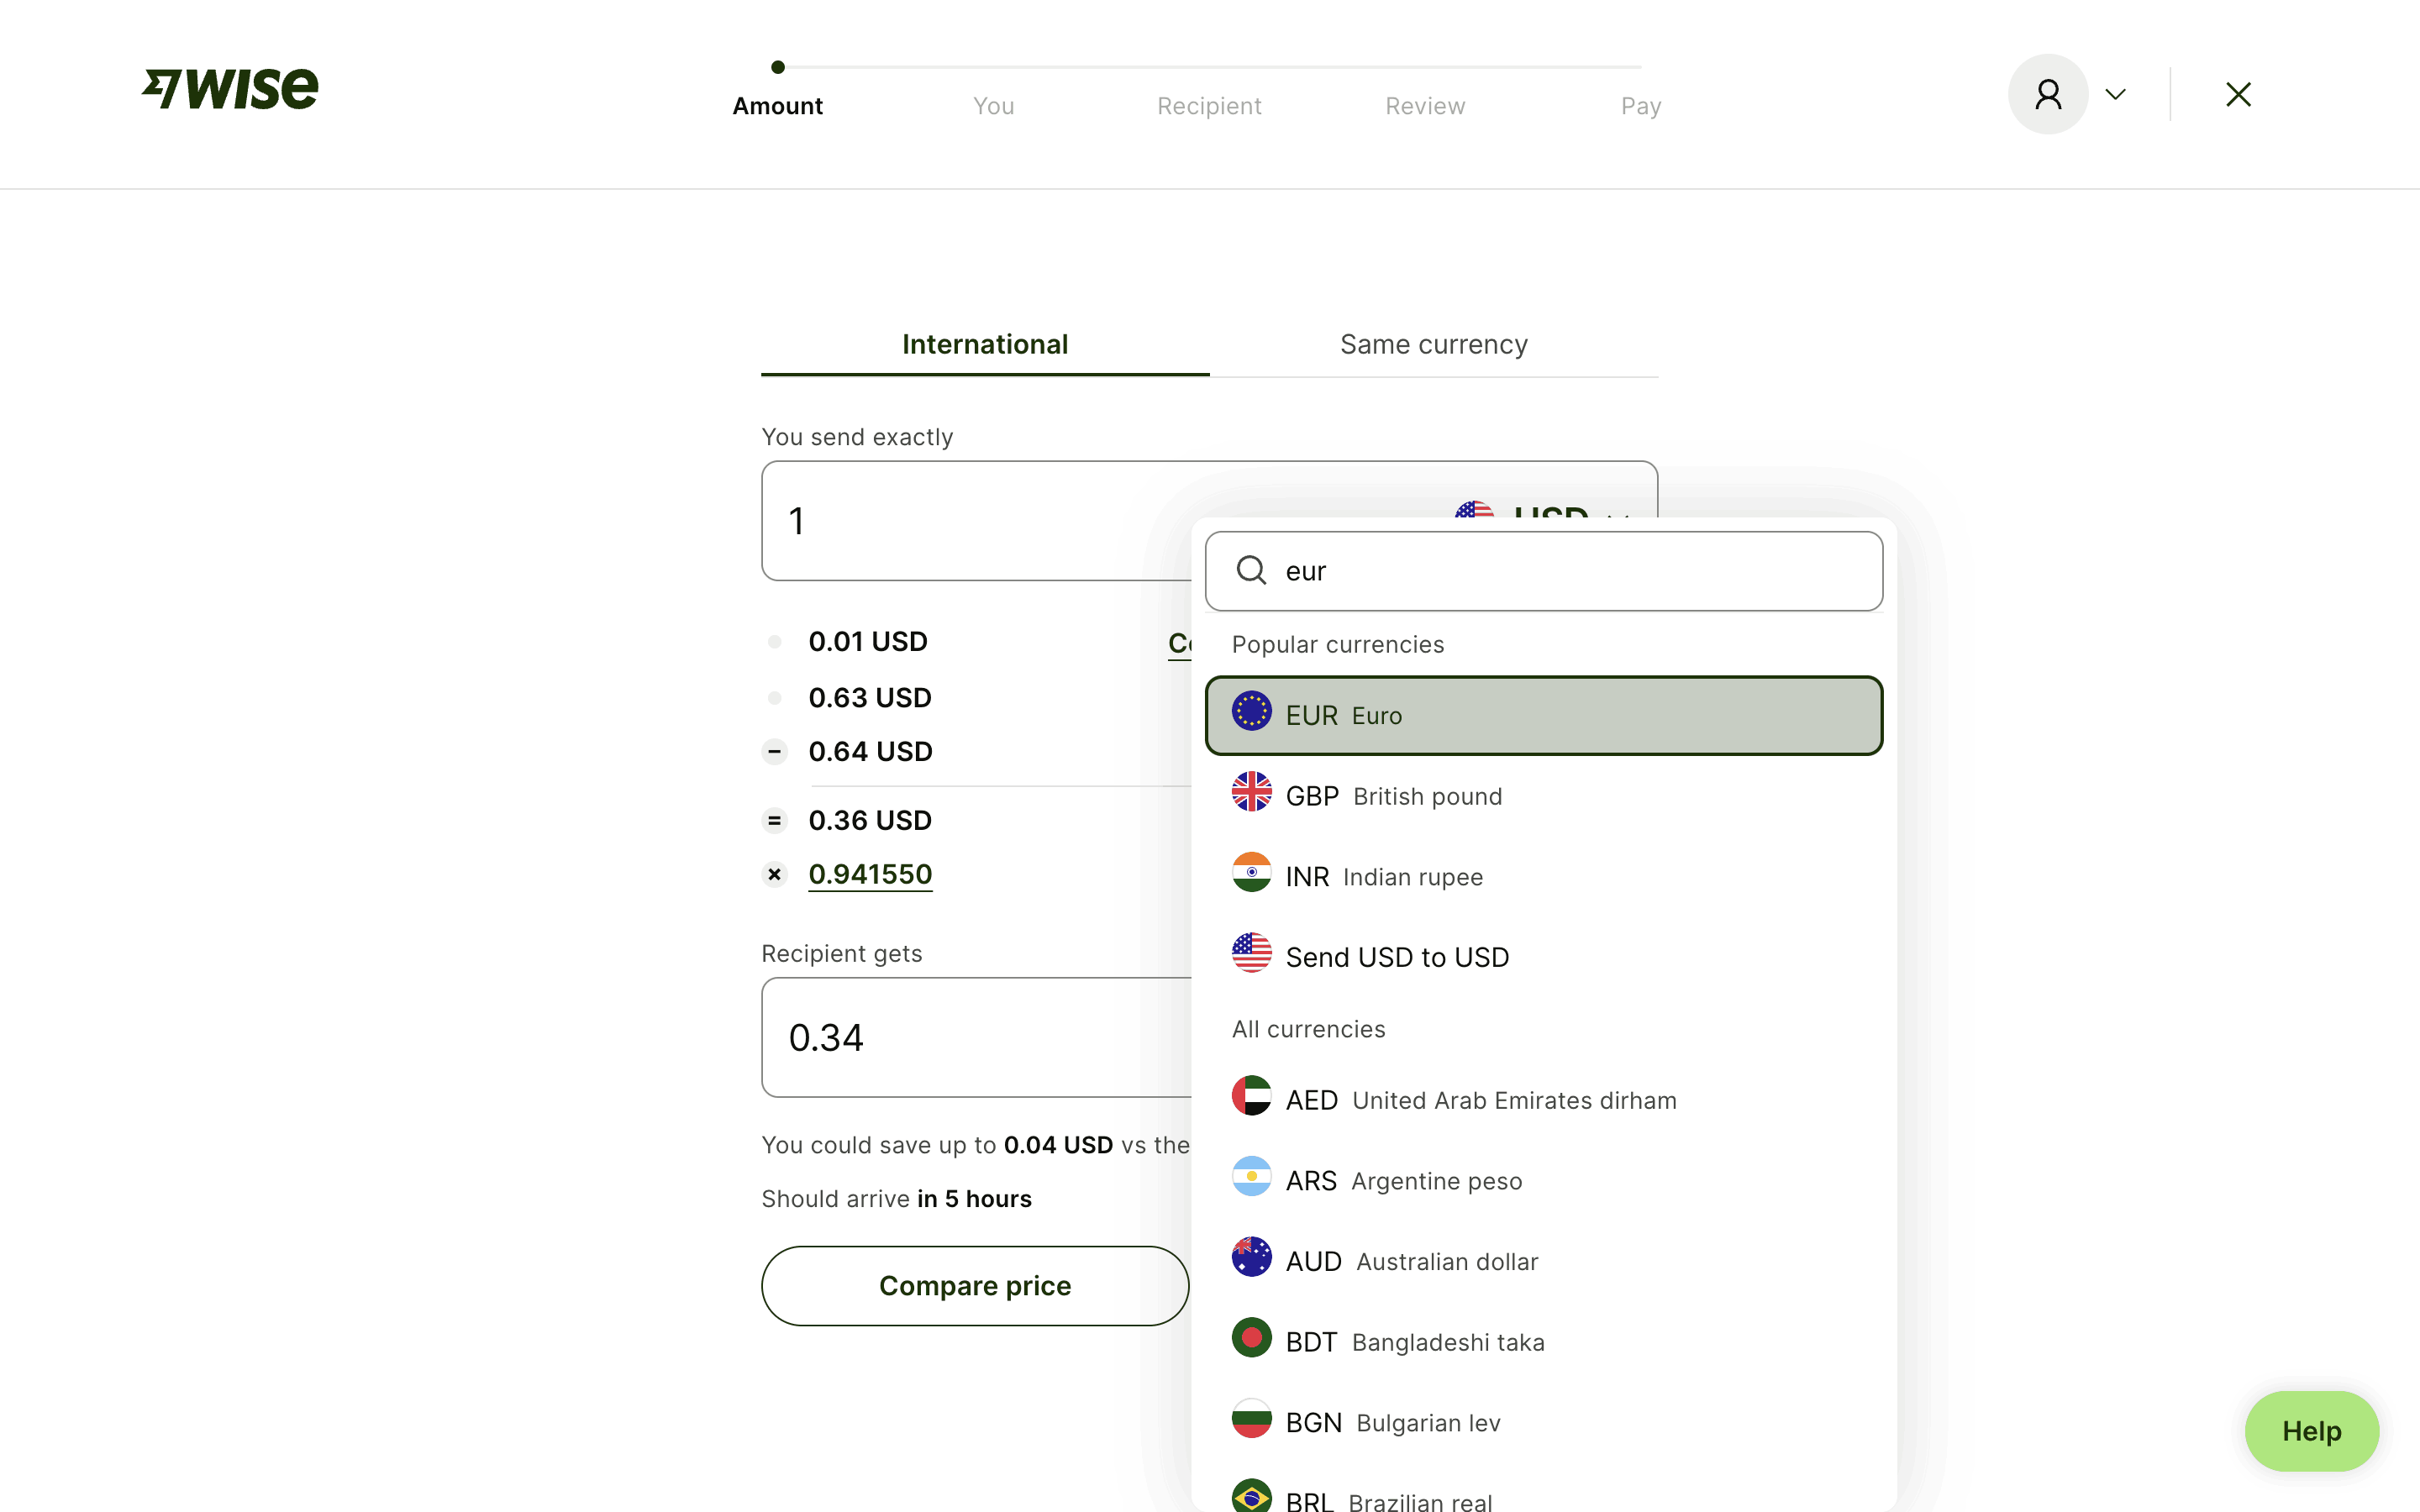This screenshot has height=1512, width=2420.
Task: Click the Wise logo
Action: (x=230, y=89)
